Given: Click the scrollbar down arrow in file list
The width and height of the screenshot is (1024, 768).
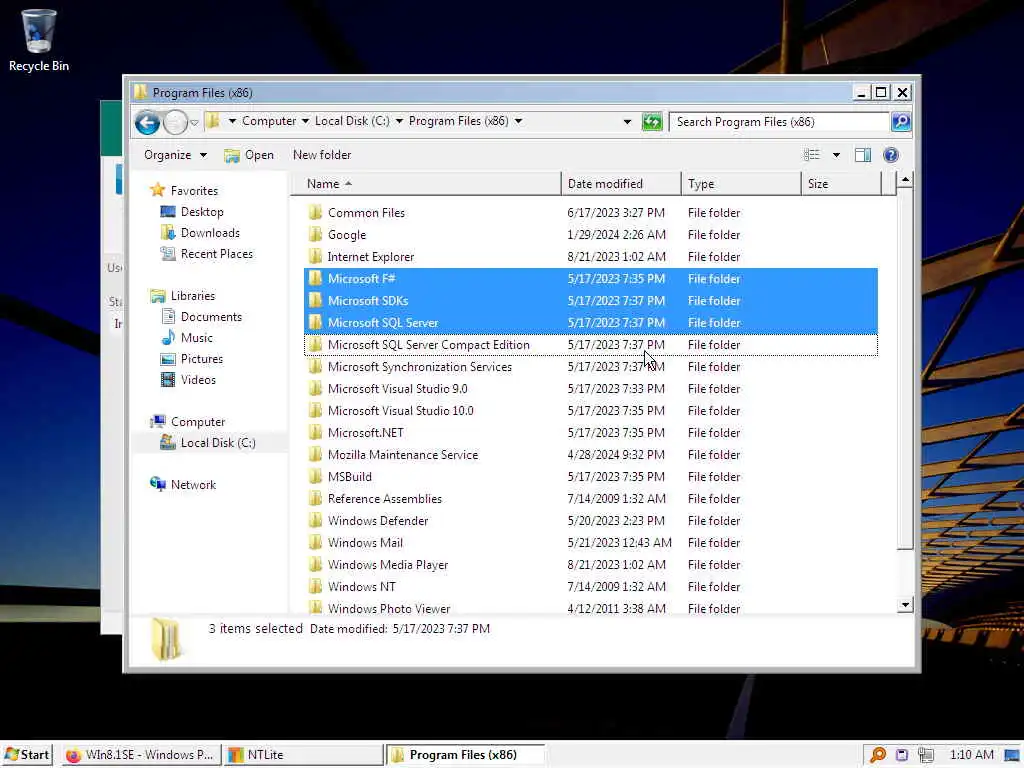Looking at the screenshot, I should (904, 605).
